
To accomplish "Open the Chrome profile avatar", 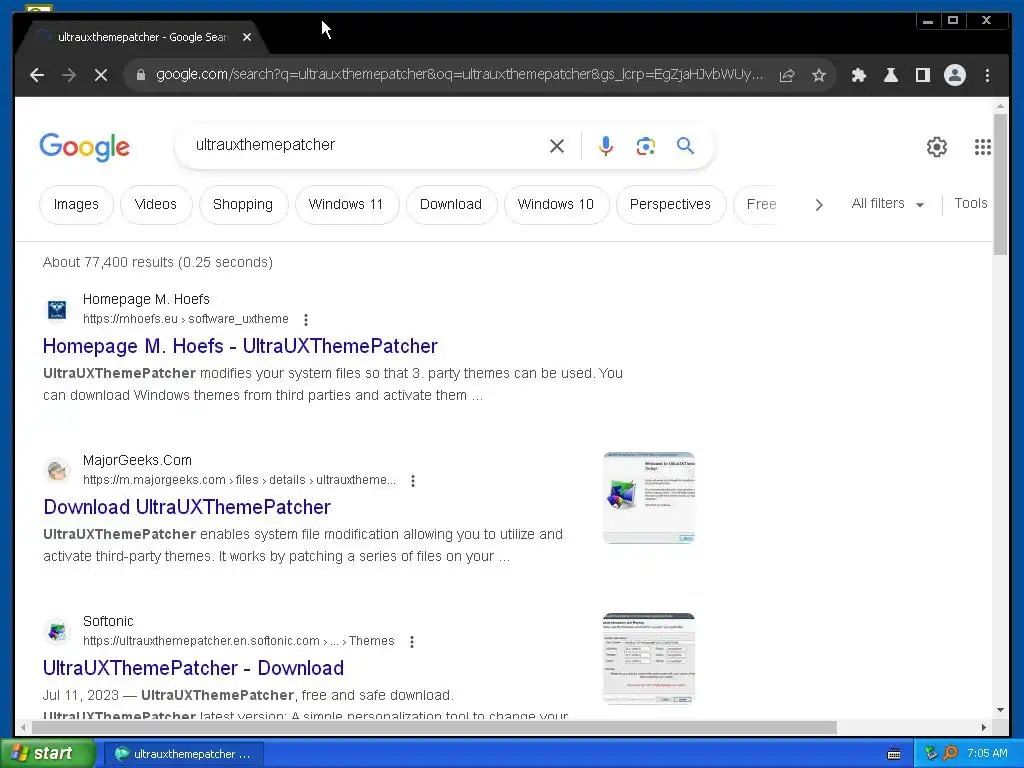I will click(x=955, y=75).
